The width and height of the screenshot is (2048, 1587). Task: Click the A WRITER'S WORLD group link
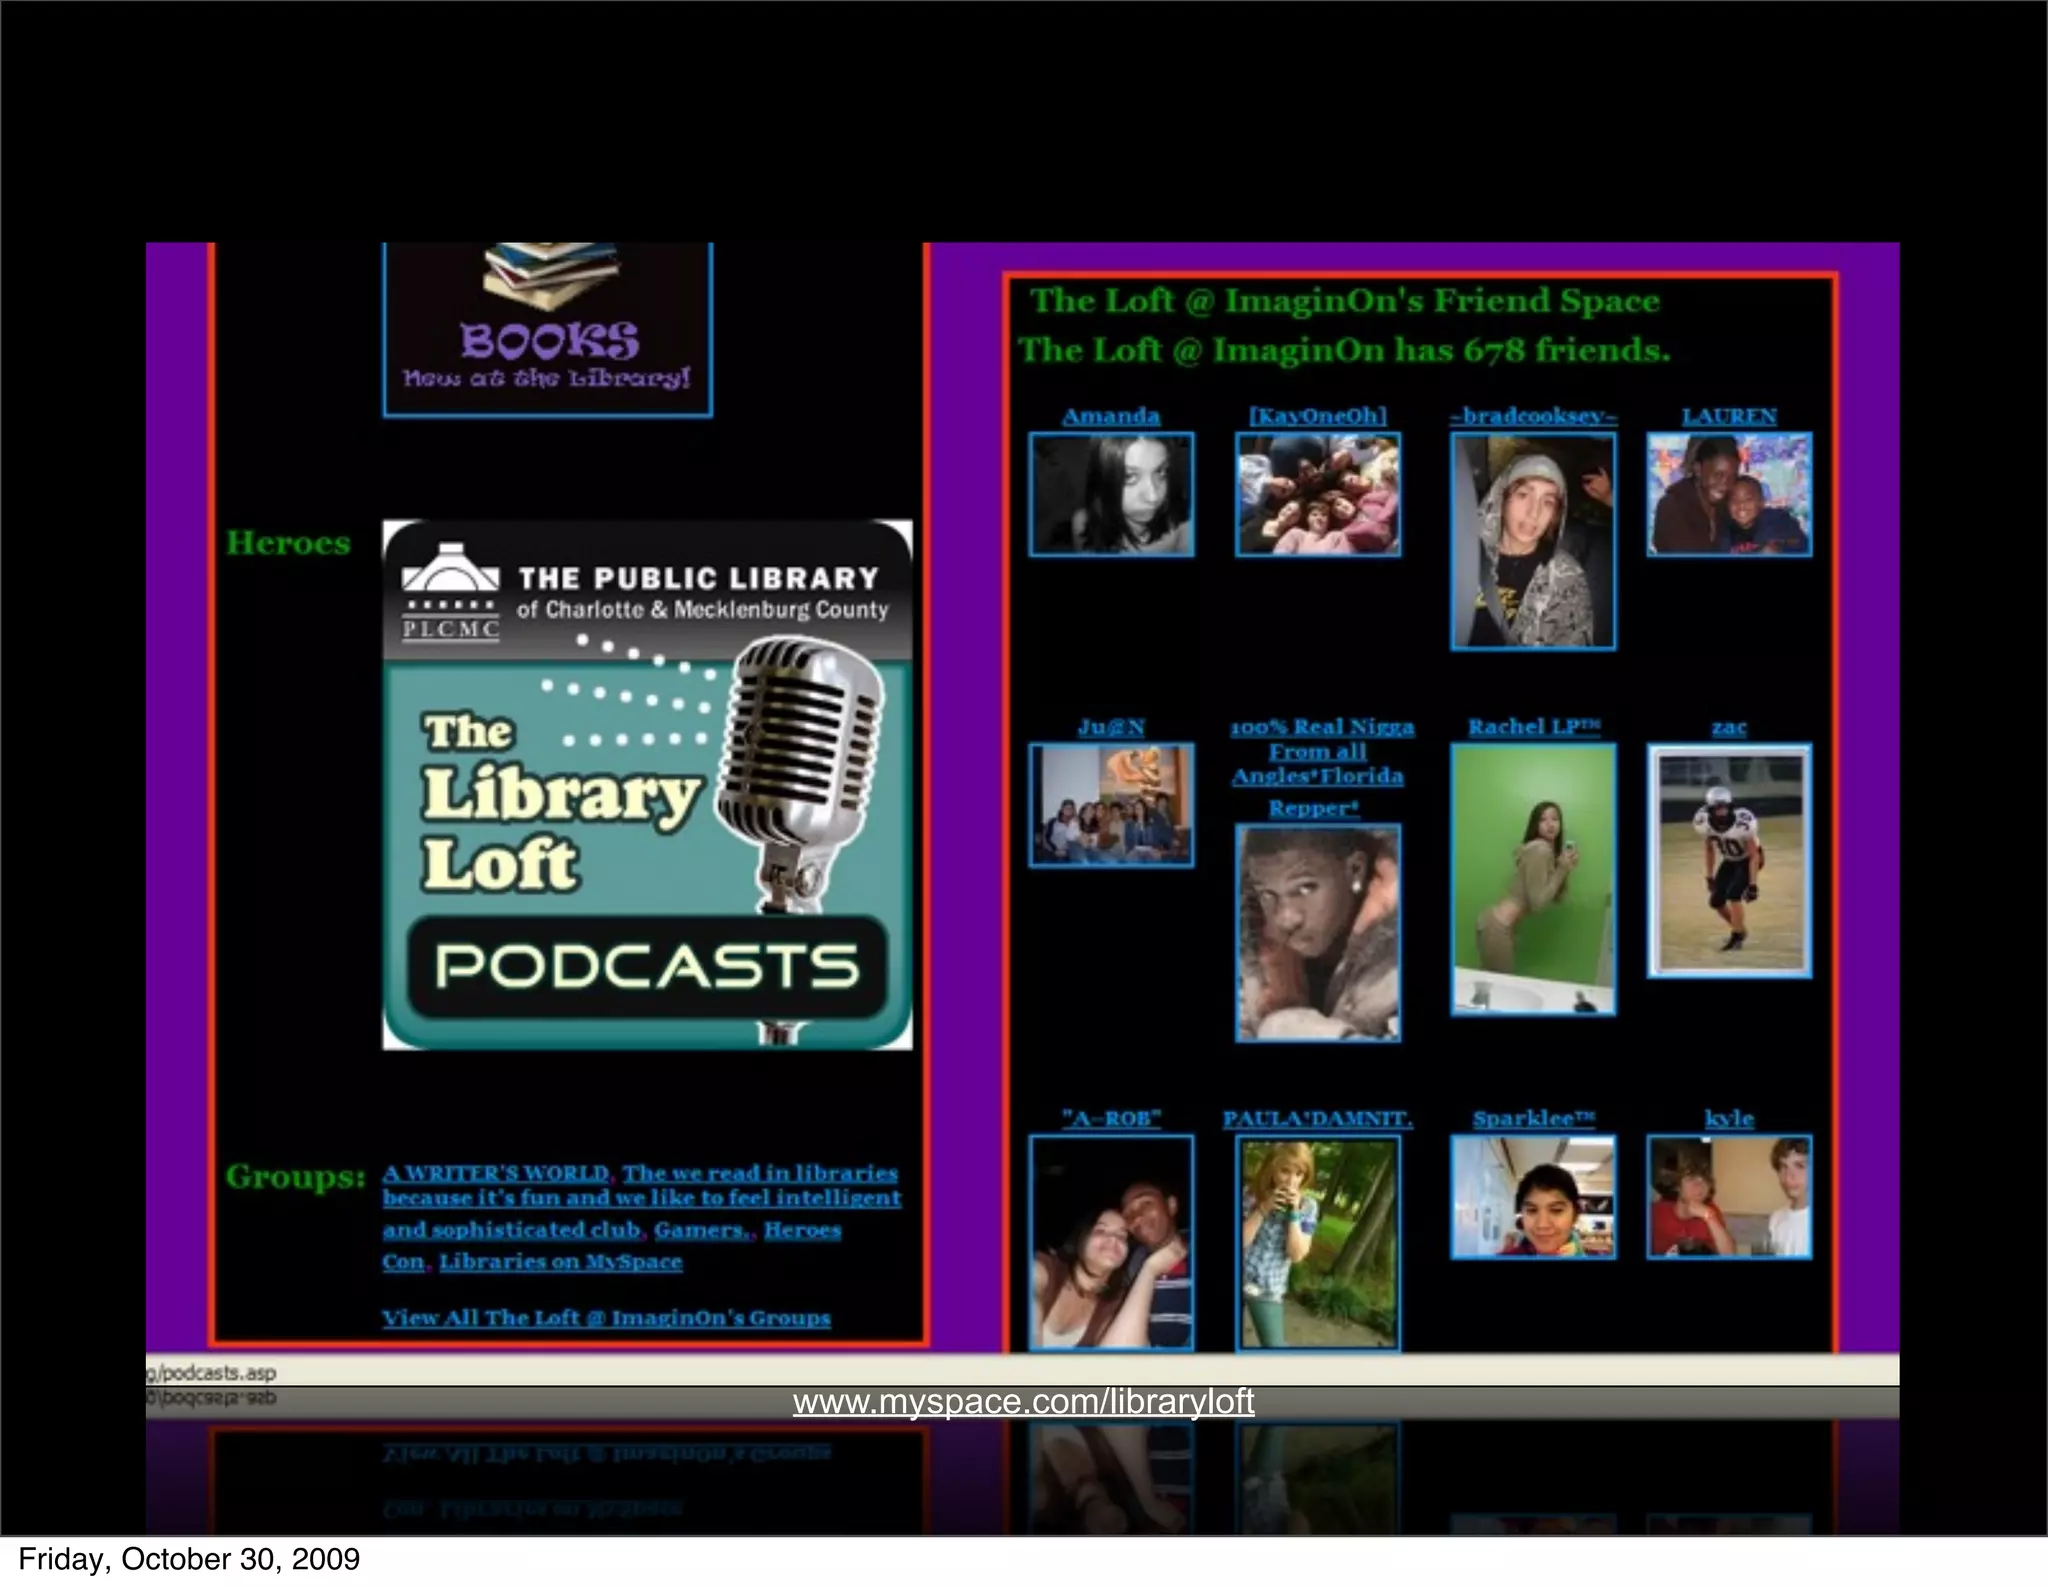(496, 1173)
